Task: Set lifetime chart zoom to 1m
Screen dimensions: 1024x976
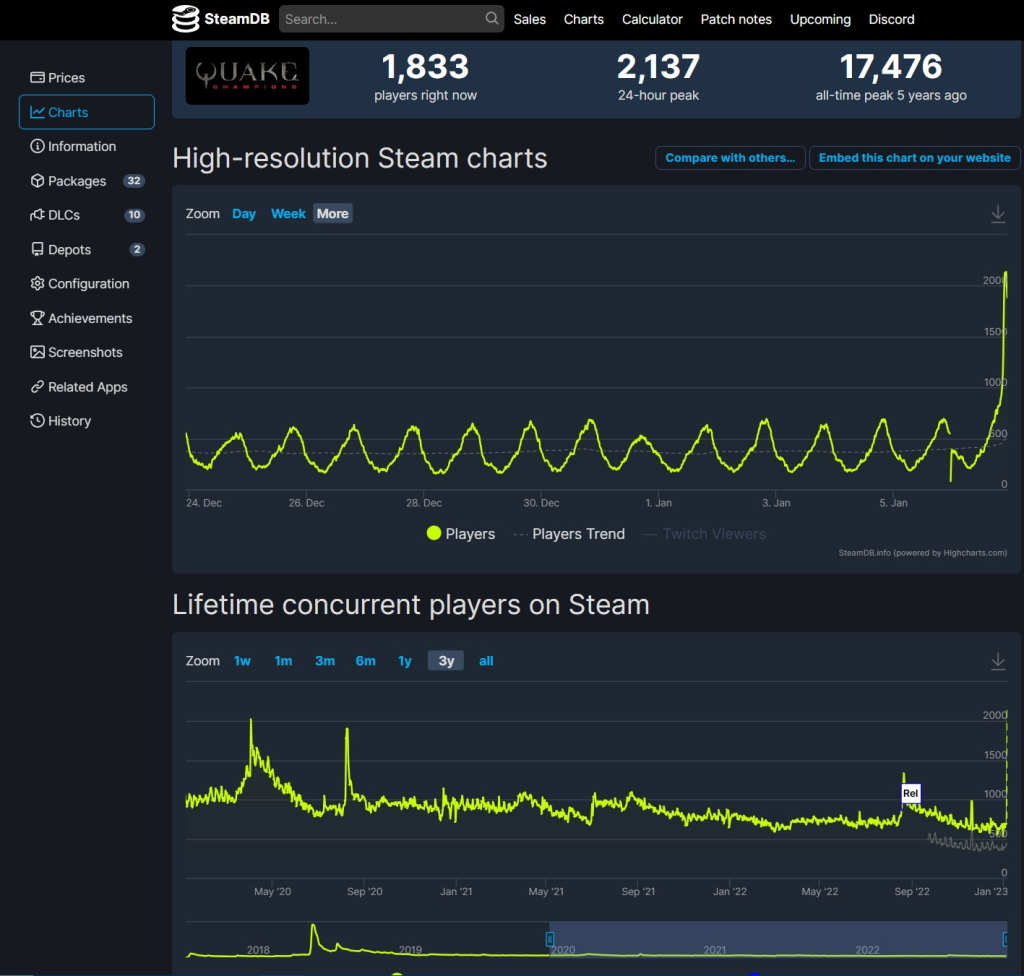Action: click(x=283, y=660)
